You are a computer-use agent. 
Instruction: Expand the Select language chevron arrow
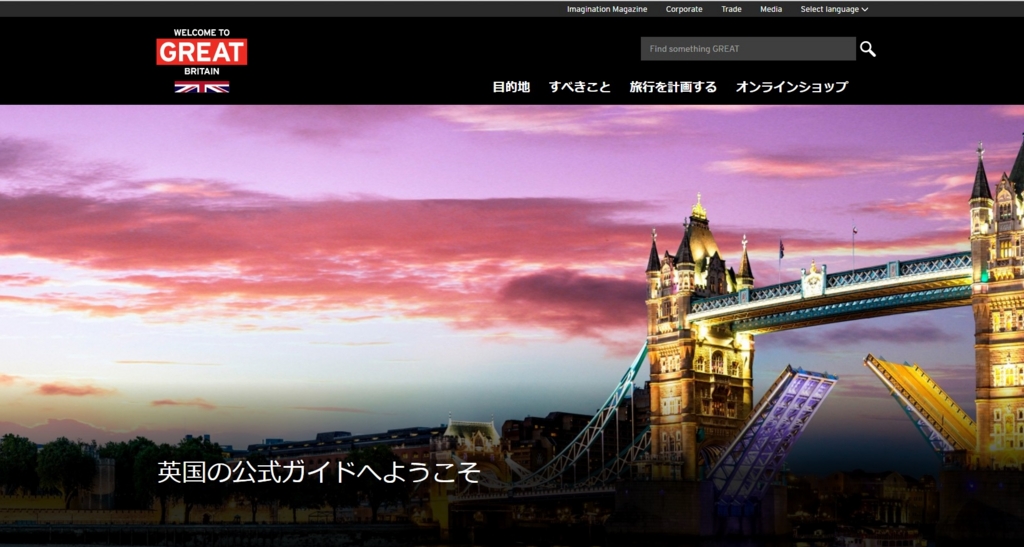[865, 9]
